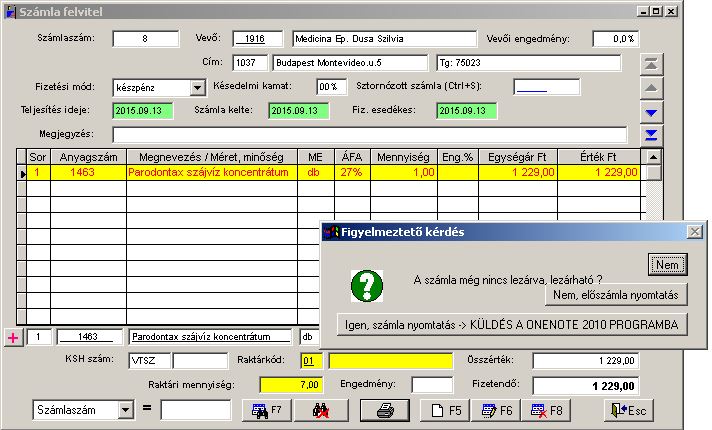Image resolution: width=712 pixels, height=430 pixels.
Task: Click the Nem button
Action: point(667,265)
